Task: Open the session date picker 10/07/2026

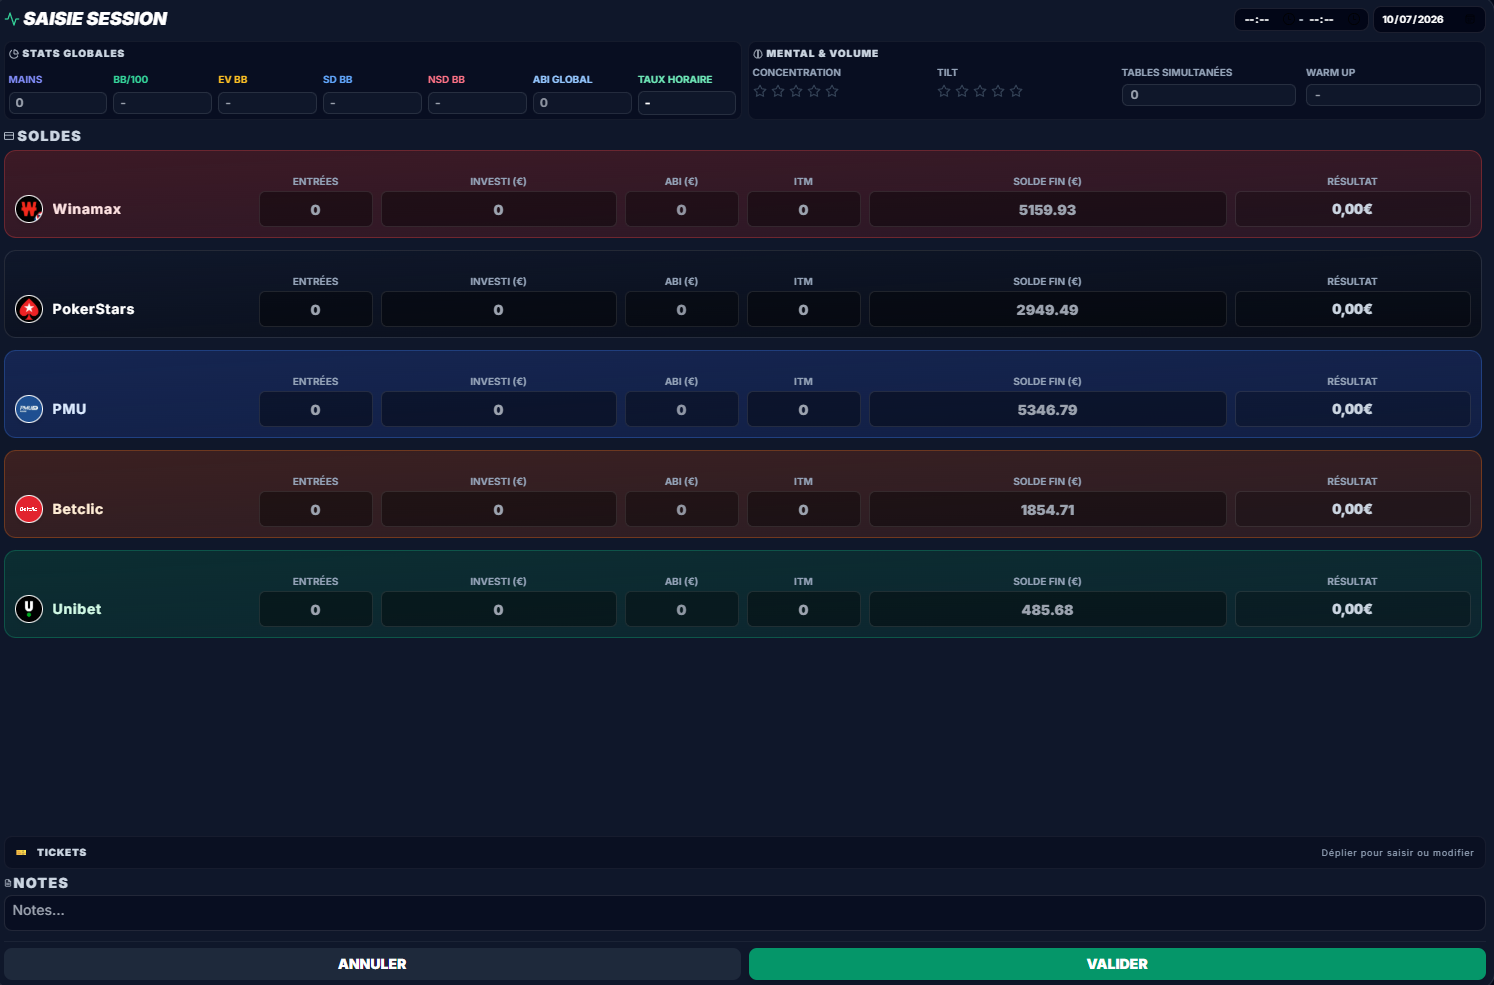Action: (1428, 19)
